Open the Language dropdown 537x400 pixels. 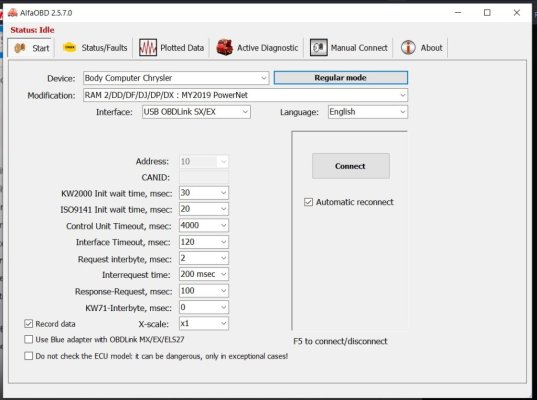(368, 112)
